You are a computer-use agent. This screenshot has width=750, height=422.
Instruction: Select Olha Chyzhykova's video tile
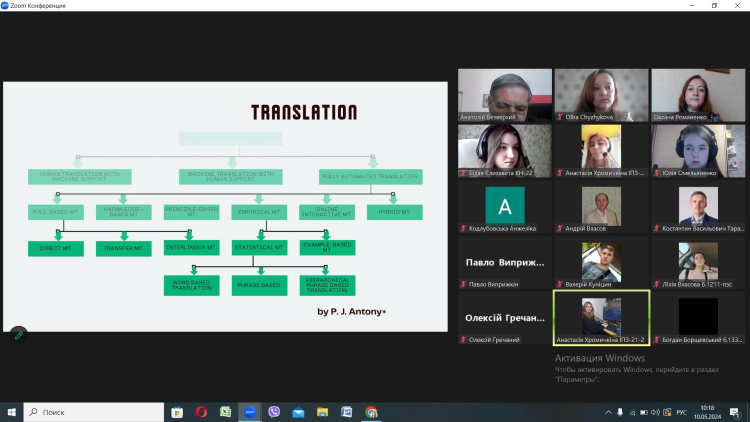(x=602, y=94)
